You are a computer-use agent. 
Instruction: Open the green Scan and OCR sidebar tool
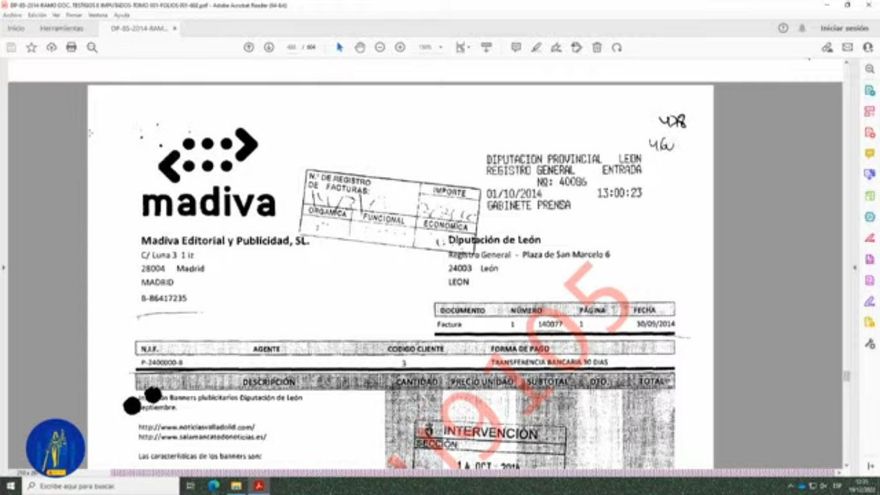tap(869, 196)
